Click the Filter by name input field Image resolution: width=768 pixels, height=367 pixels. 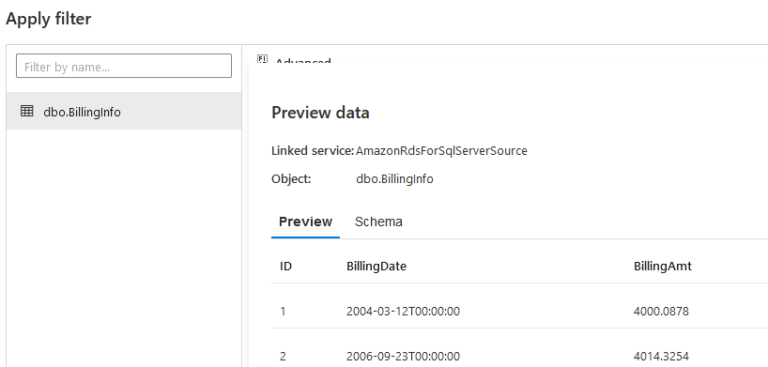pos(124,66)
